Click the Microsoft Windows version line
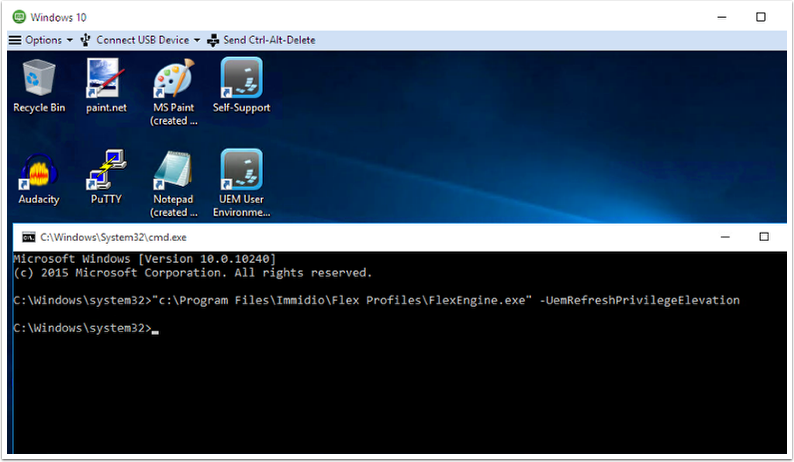 point(145,259)
